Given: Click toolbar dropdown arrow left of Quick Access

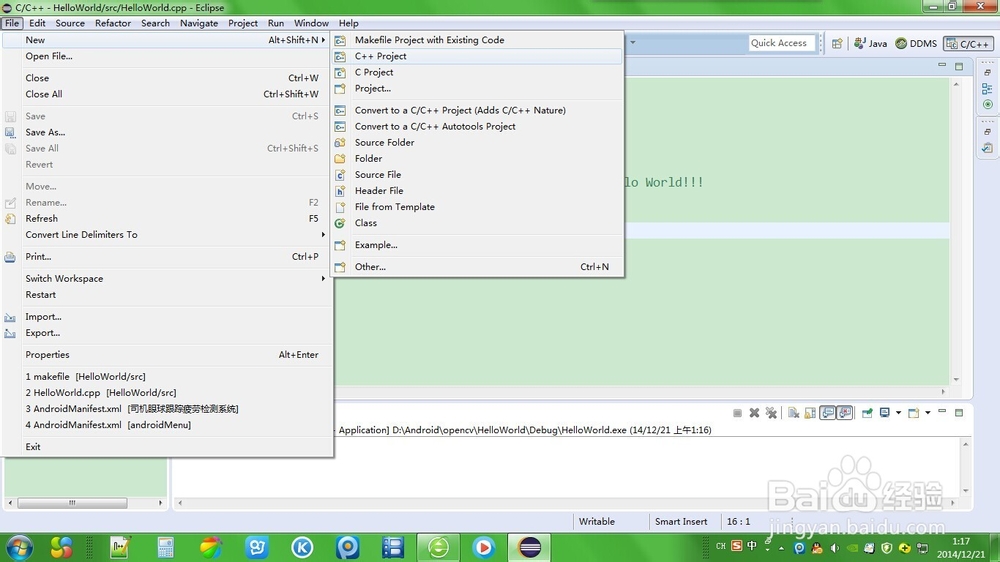Looking at the screenshot, I should 633,43.
